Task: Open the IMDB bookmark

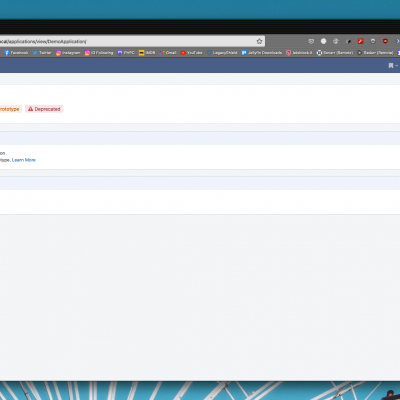Action: [147, 53]
